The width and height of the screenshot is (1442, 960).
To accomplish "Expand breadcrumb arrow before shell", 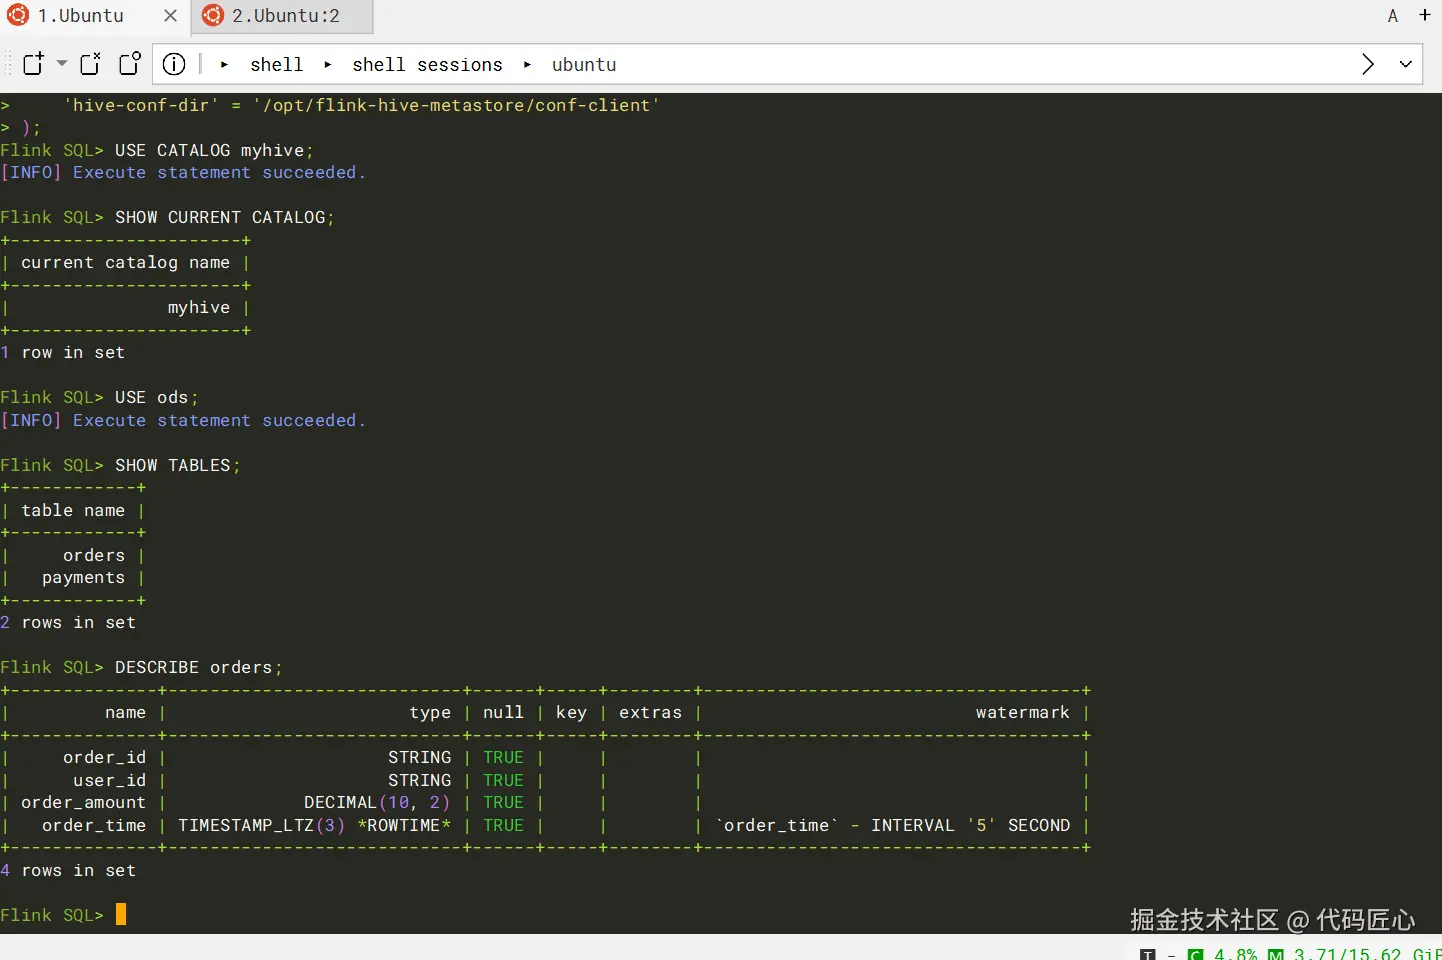I will click(x=225, y=65).
